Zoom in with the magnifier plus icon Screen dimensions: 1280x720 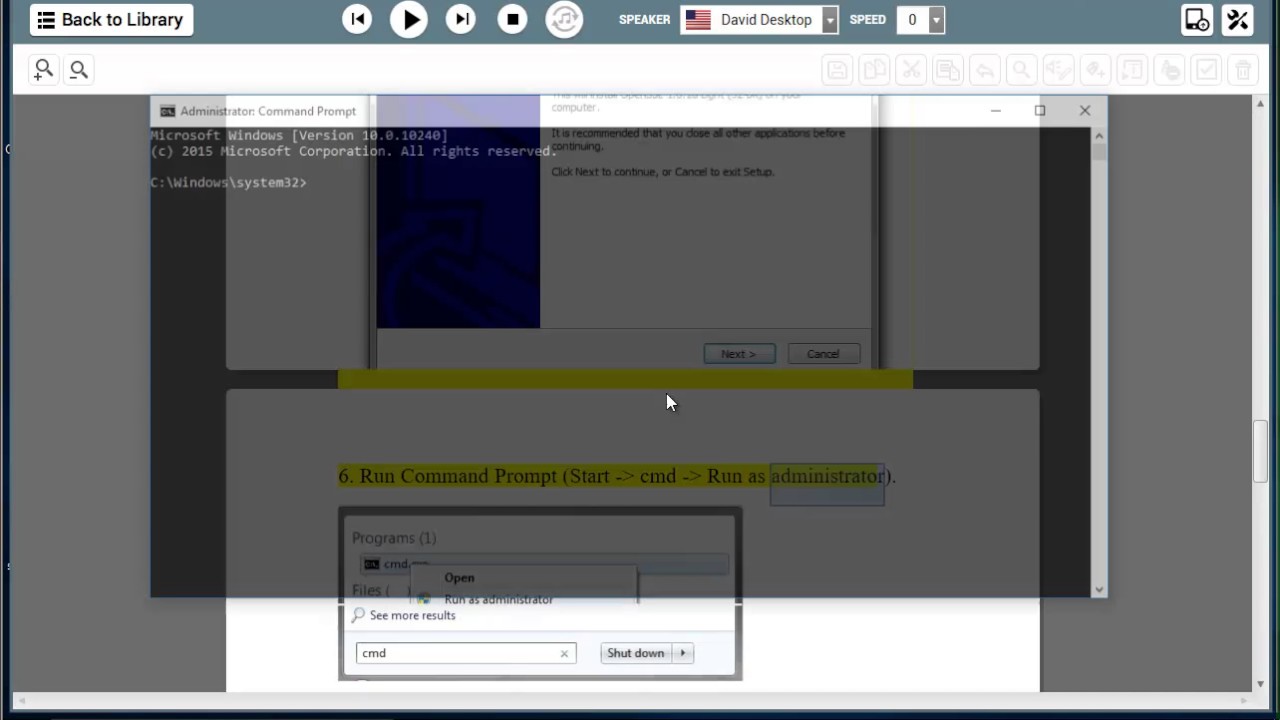click(x=43, y=69)
